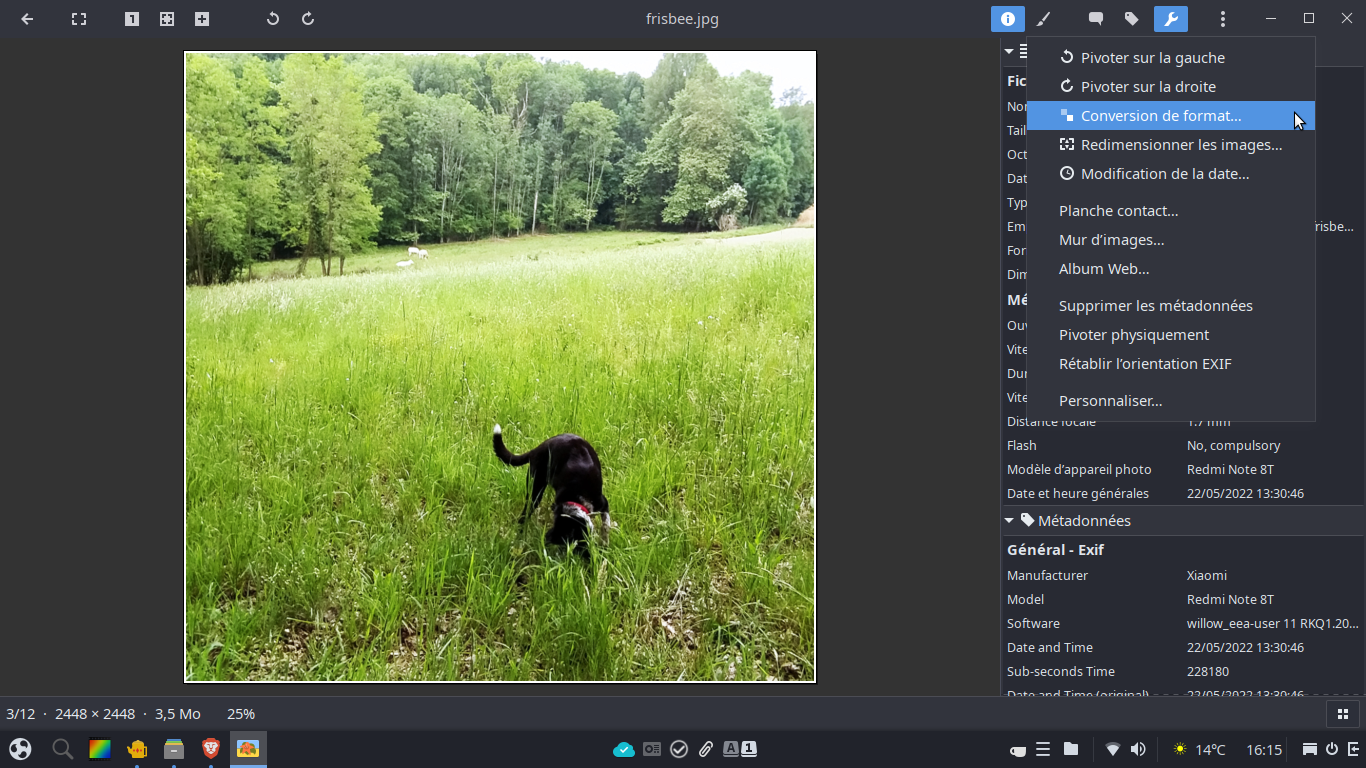Click 'Supprimer les métadonnées' option
The width and height of the screenshot is (1366, 768).
(x=1155, y=306)
